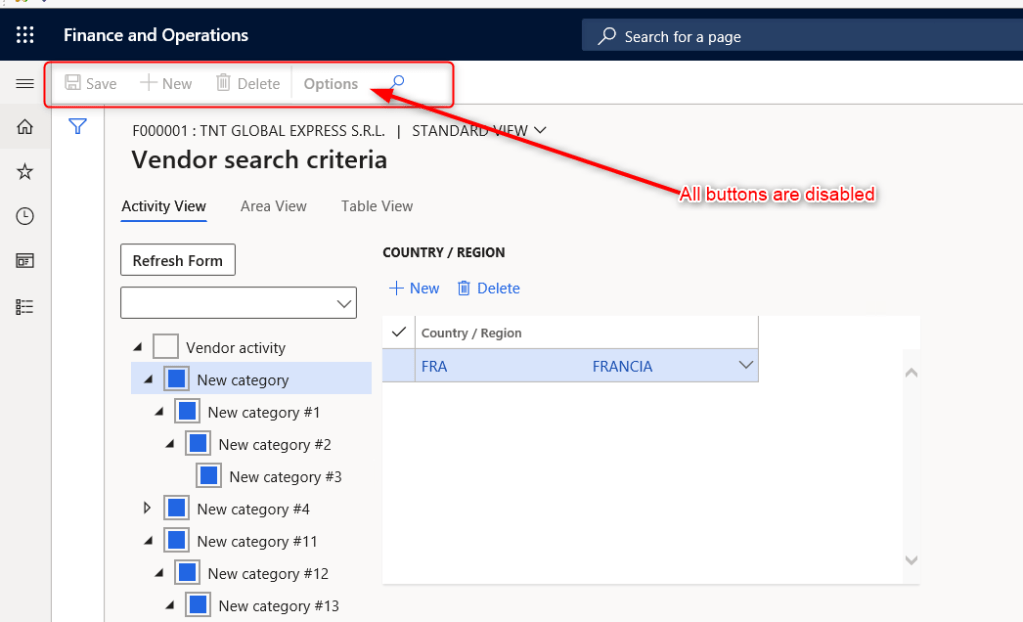This screenshot has height=622, width=1023.
Task: Open Favorites star icon in sidebar
Action: click(25, 172)
